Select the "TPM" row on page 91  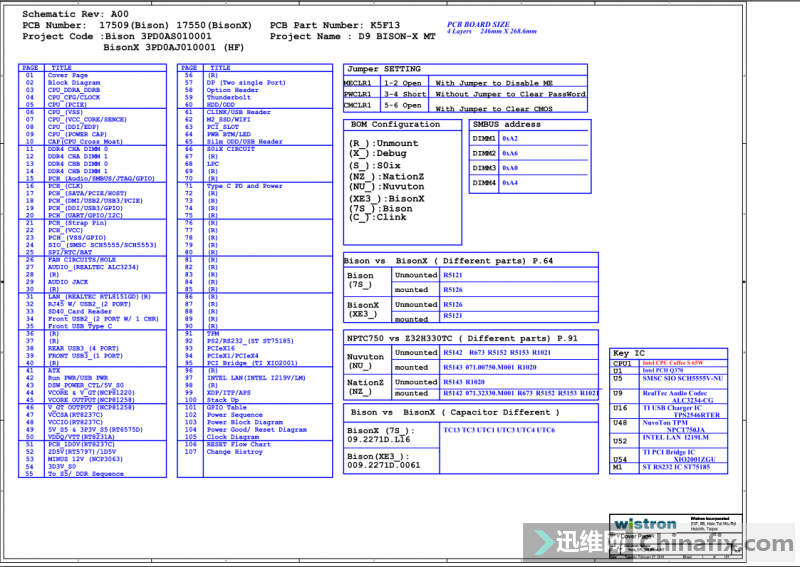click(213, 333)
